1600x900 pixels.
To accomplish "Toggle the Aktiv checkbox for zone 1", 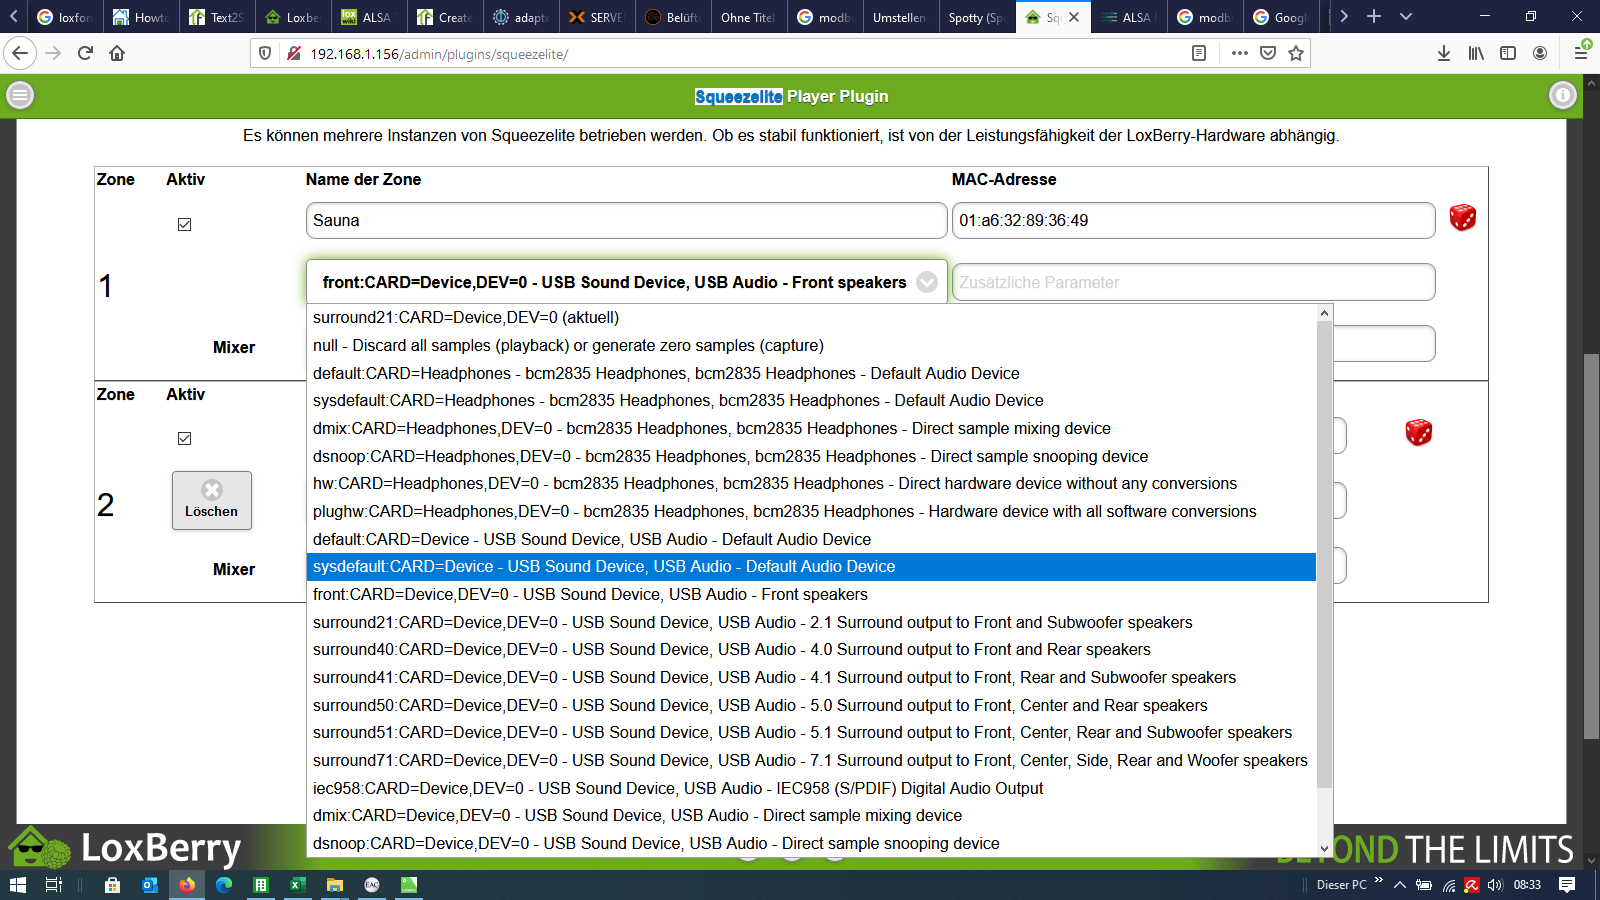I will [184, 224].
